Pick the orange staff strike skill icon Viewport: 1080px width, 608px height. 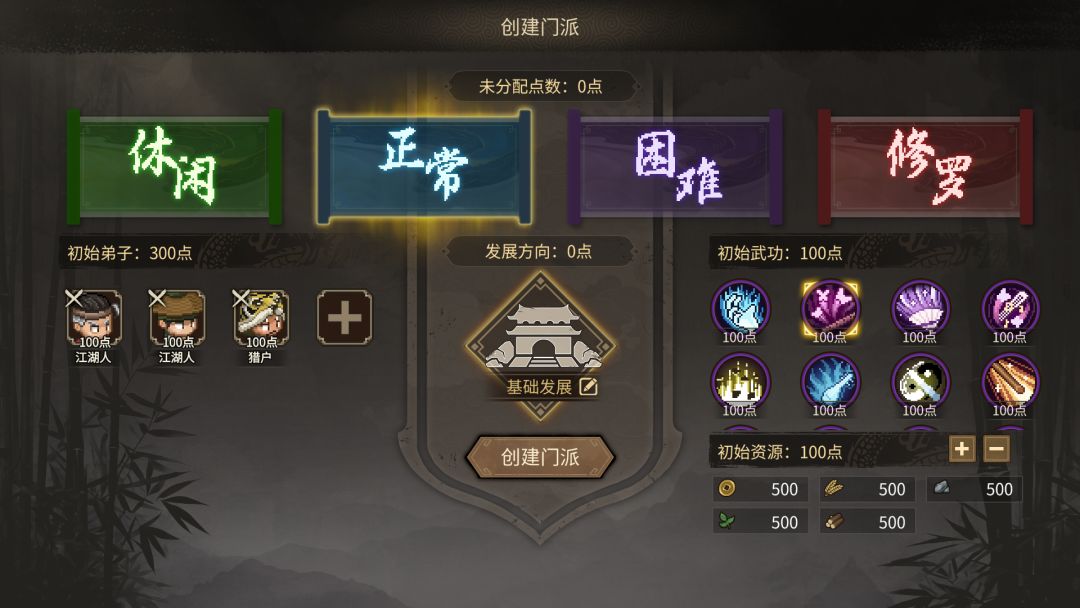tap(1010, 383)
